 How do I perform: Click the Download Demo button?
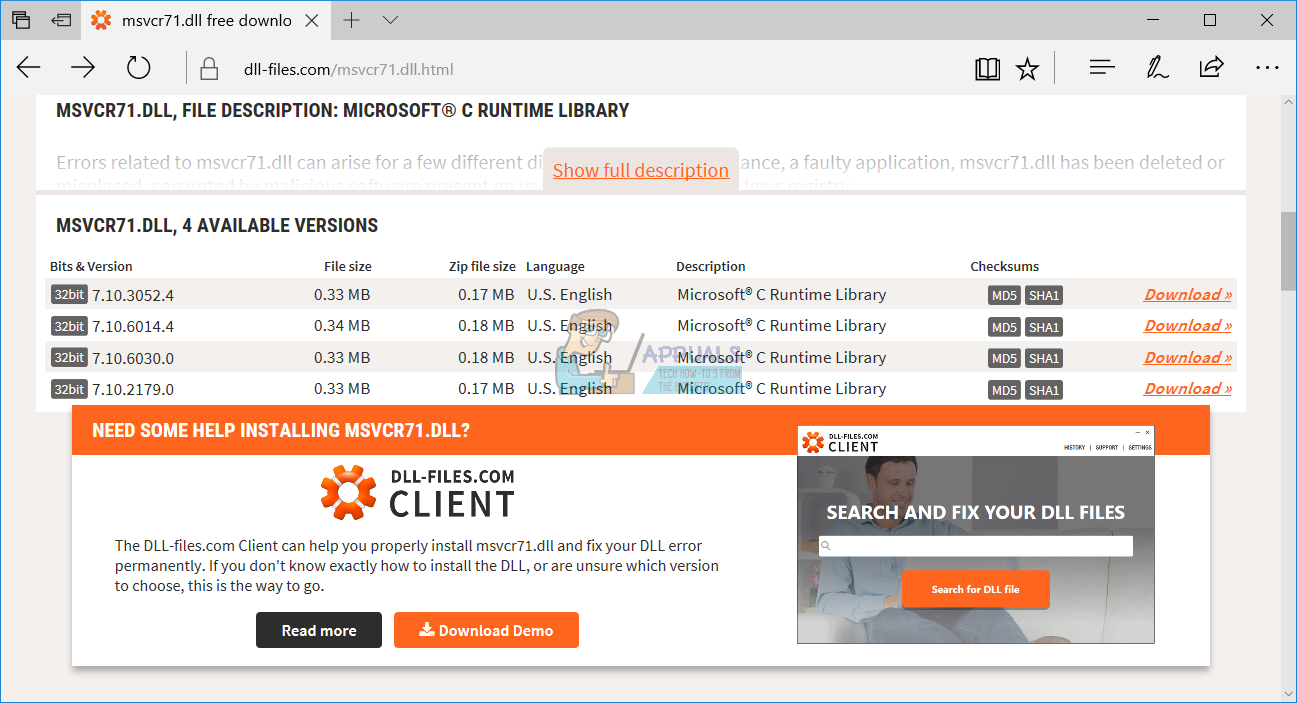(x=486, y=630)
